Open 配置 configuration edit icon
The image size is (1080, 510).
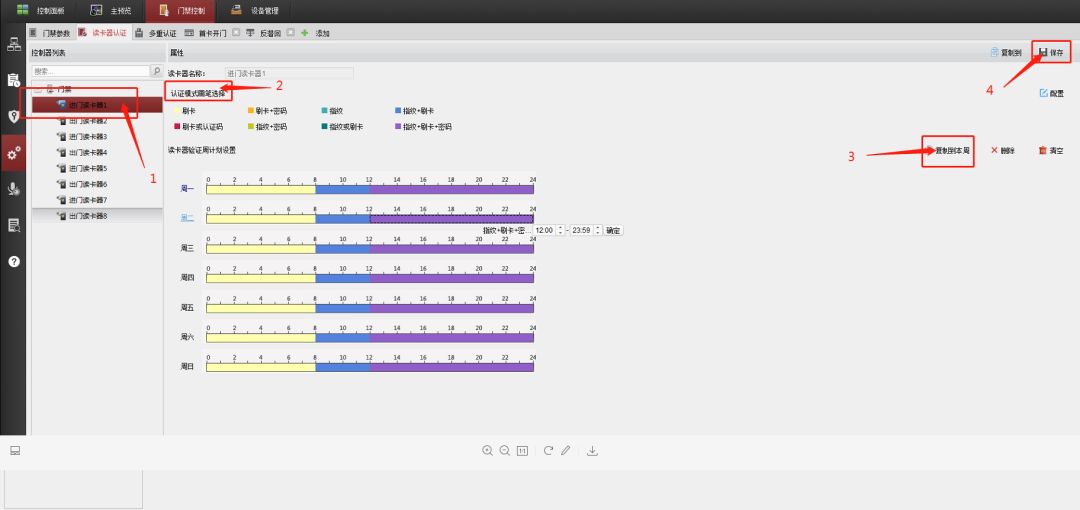click(x=1044, y=93)
